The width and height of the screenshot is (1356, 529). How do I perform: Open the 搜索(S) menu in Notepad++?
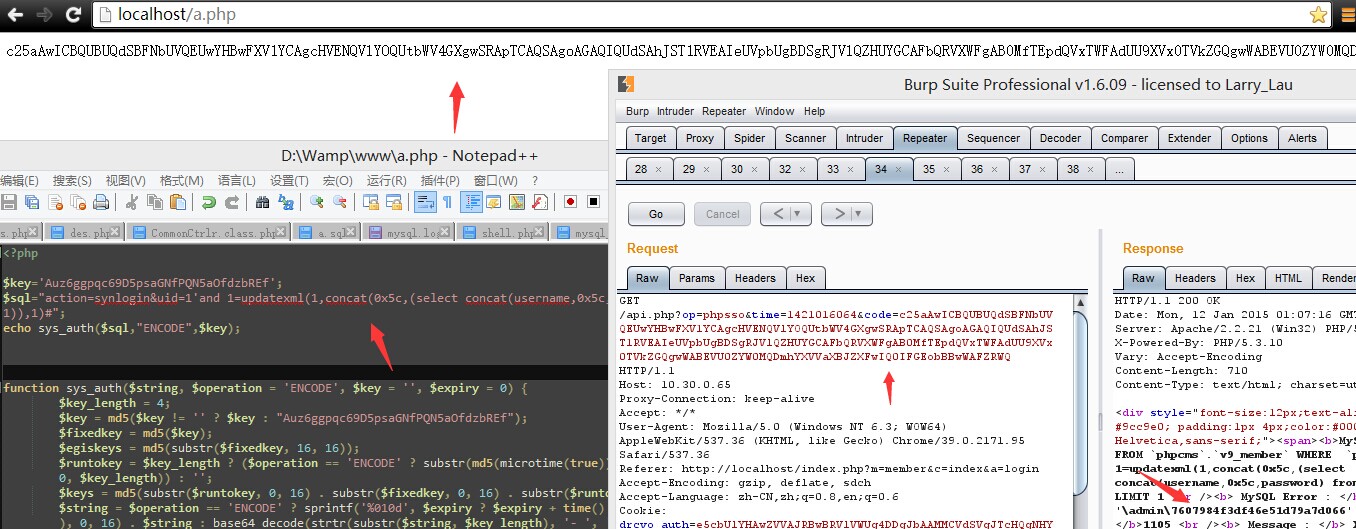pos(72,180)
